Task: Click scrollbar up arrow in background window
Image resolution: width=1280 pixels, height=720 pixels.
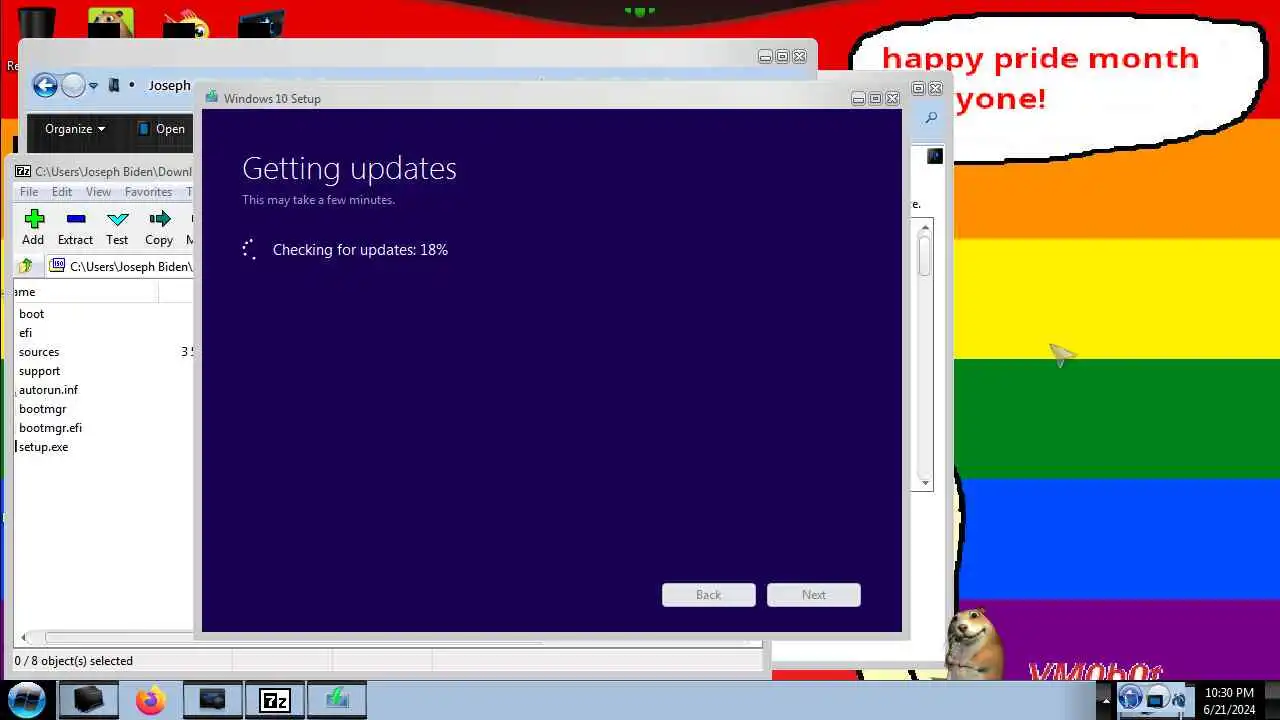Action: click(x=925, y=228)
